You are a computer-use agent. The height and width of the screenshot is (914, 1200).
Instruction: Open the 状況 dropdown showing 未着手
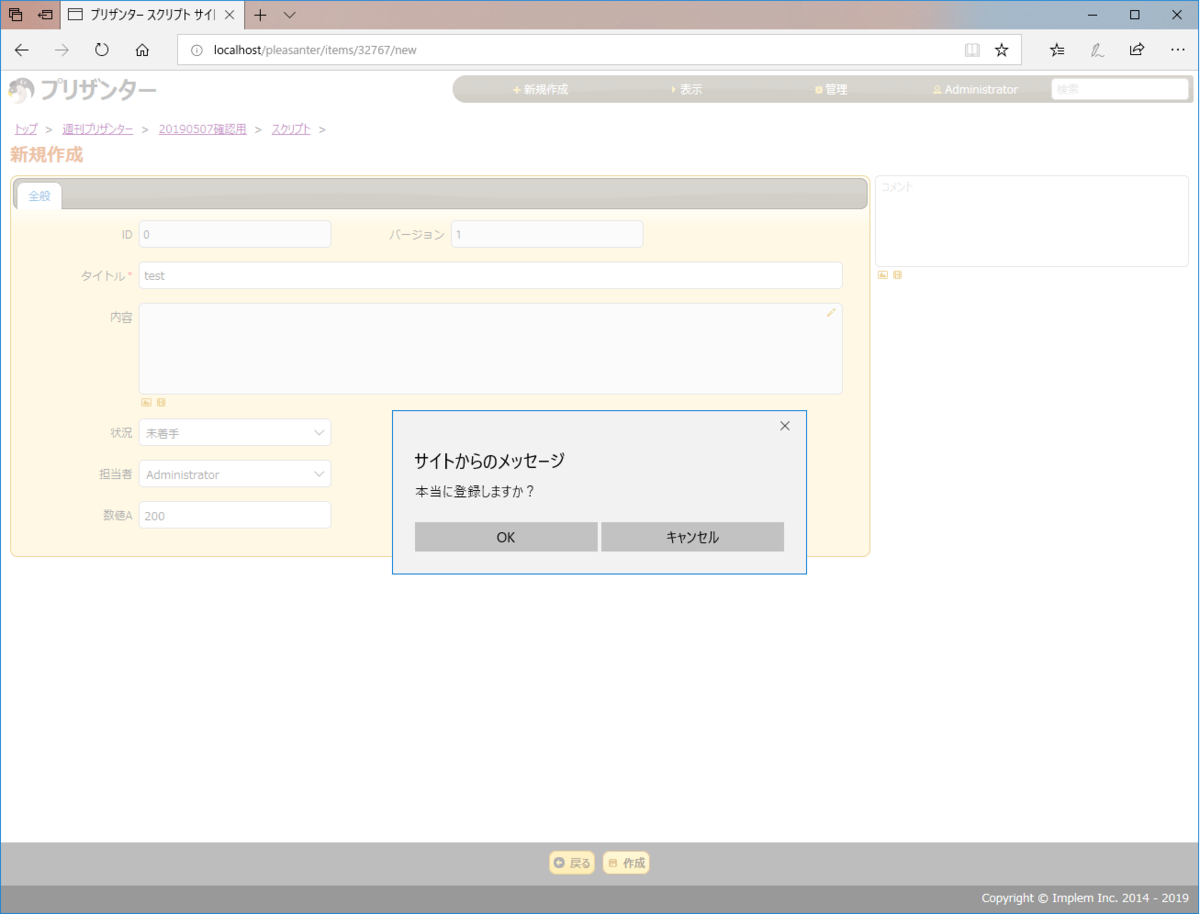coord(235,433)
